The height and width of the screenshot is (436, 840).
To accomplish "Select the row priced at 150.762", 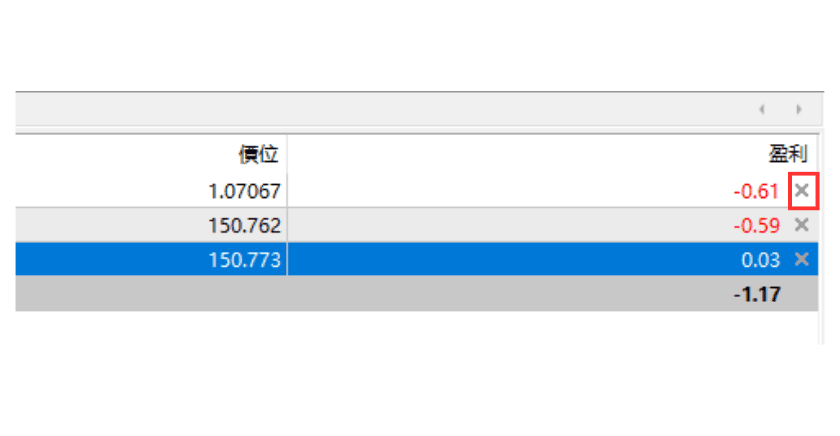I will [417, 225].
